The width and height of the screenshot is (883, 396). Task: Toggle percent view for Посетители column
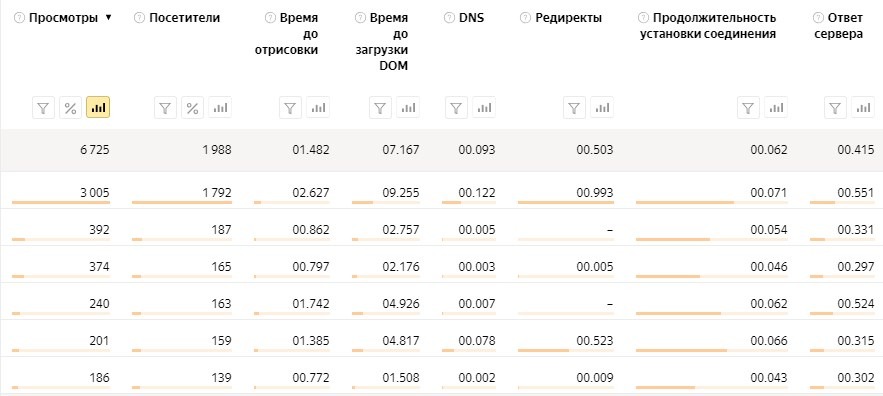tap(193, 108)
